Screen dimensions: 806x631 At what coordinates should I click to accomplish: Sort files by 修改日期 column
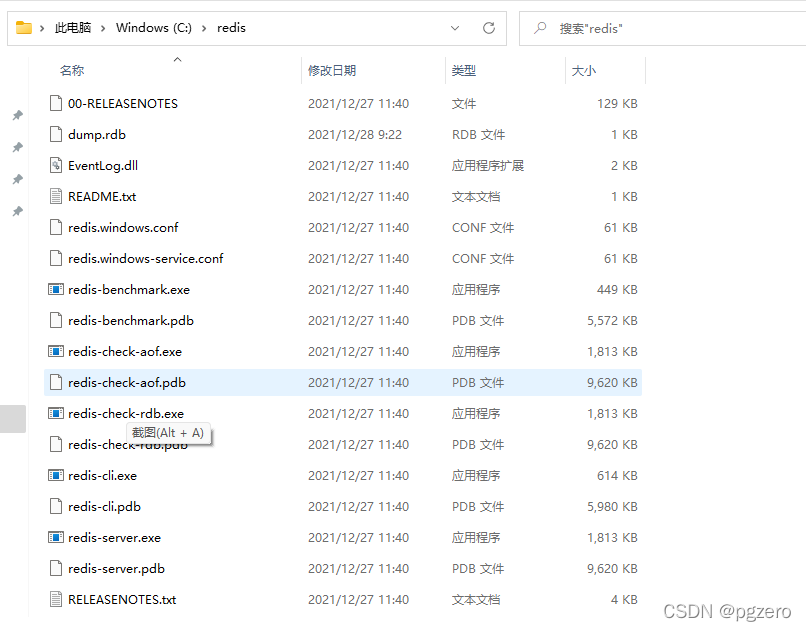point(332,70)
